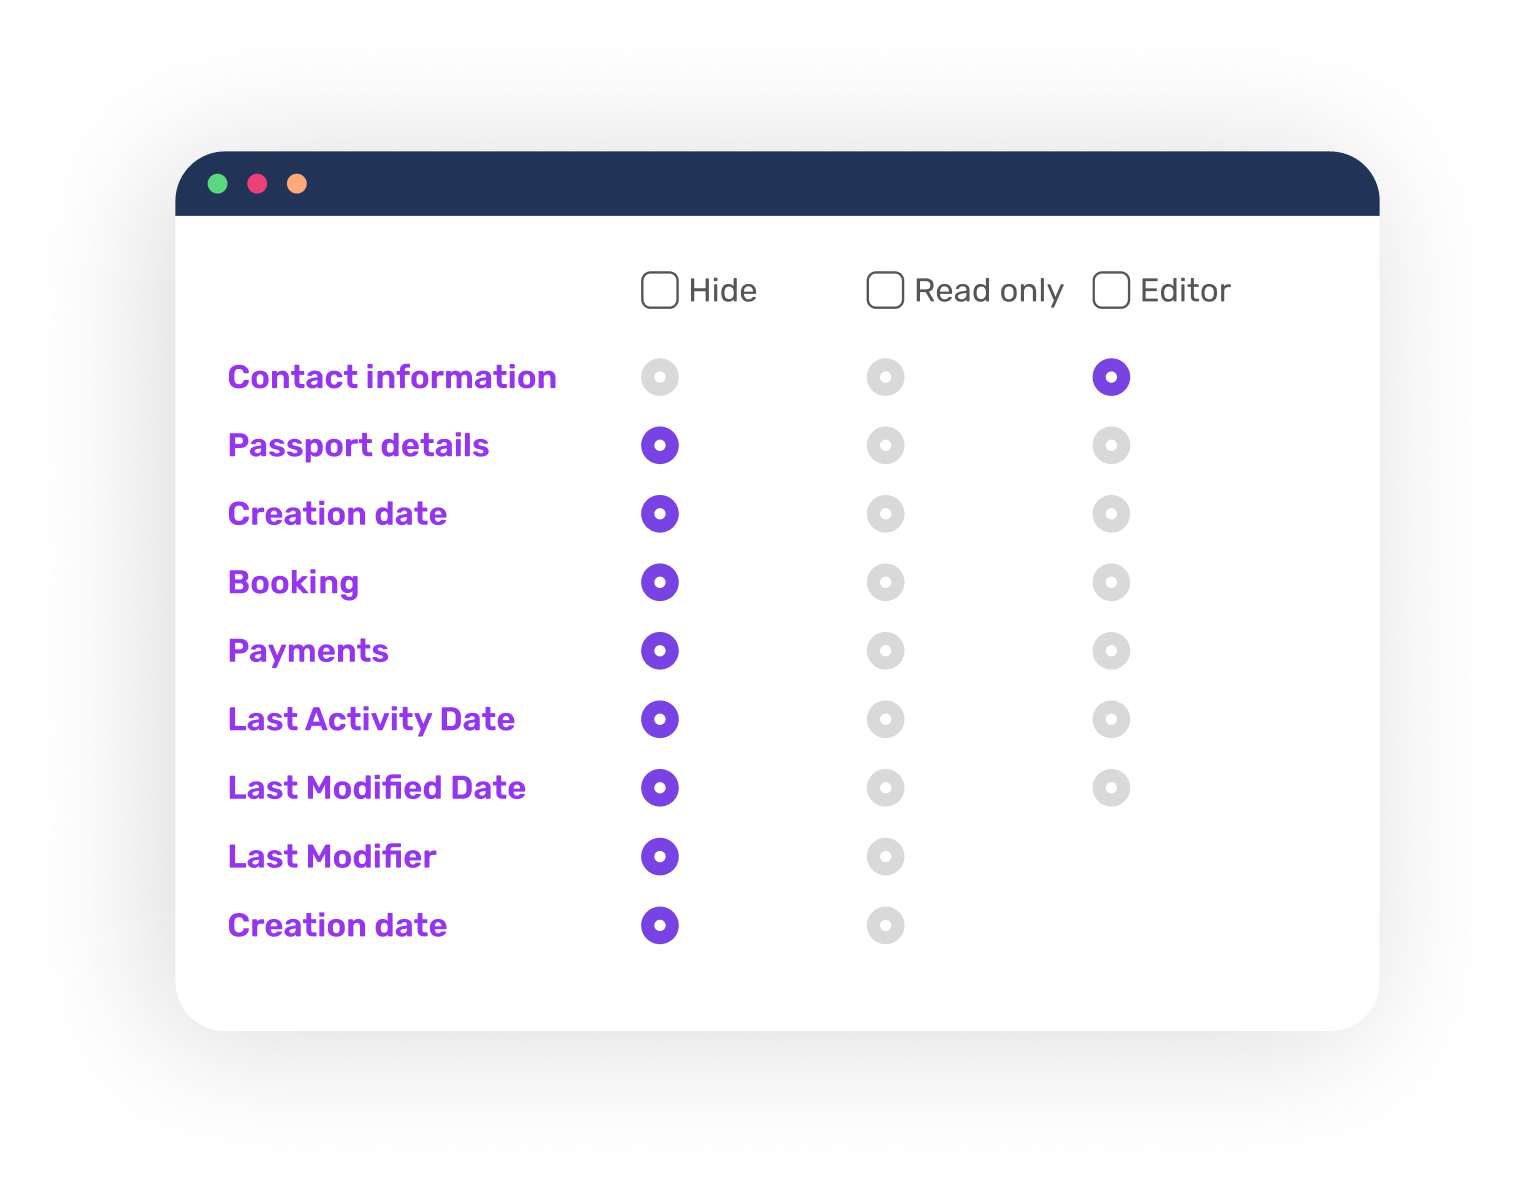Image resolution: width=1524 pixels, height=1199 pixels.
Task: Check the Hide column checkbox
Action: (659, 290)
